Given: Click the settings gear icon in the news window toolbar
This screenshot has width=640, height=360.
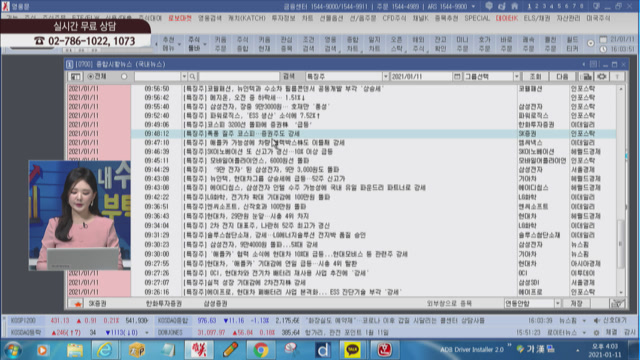Looking at the screenshot, I should tap(601, 76).
